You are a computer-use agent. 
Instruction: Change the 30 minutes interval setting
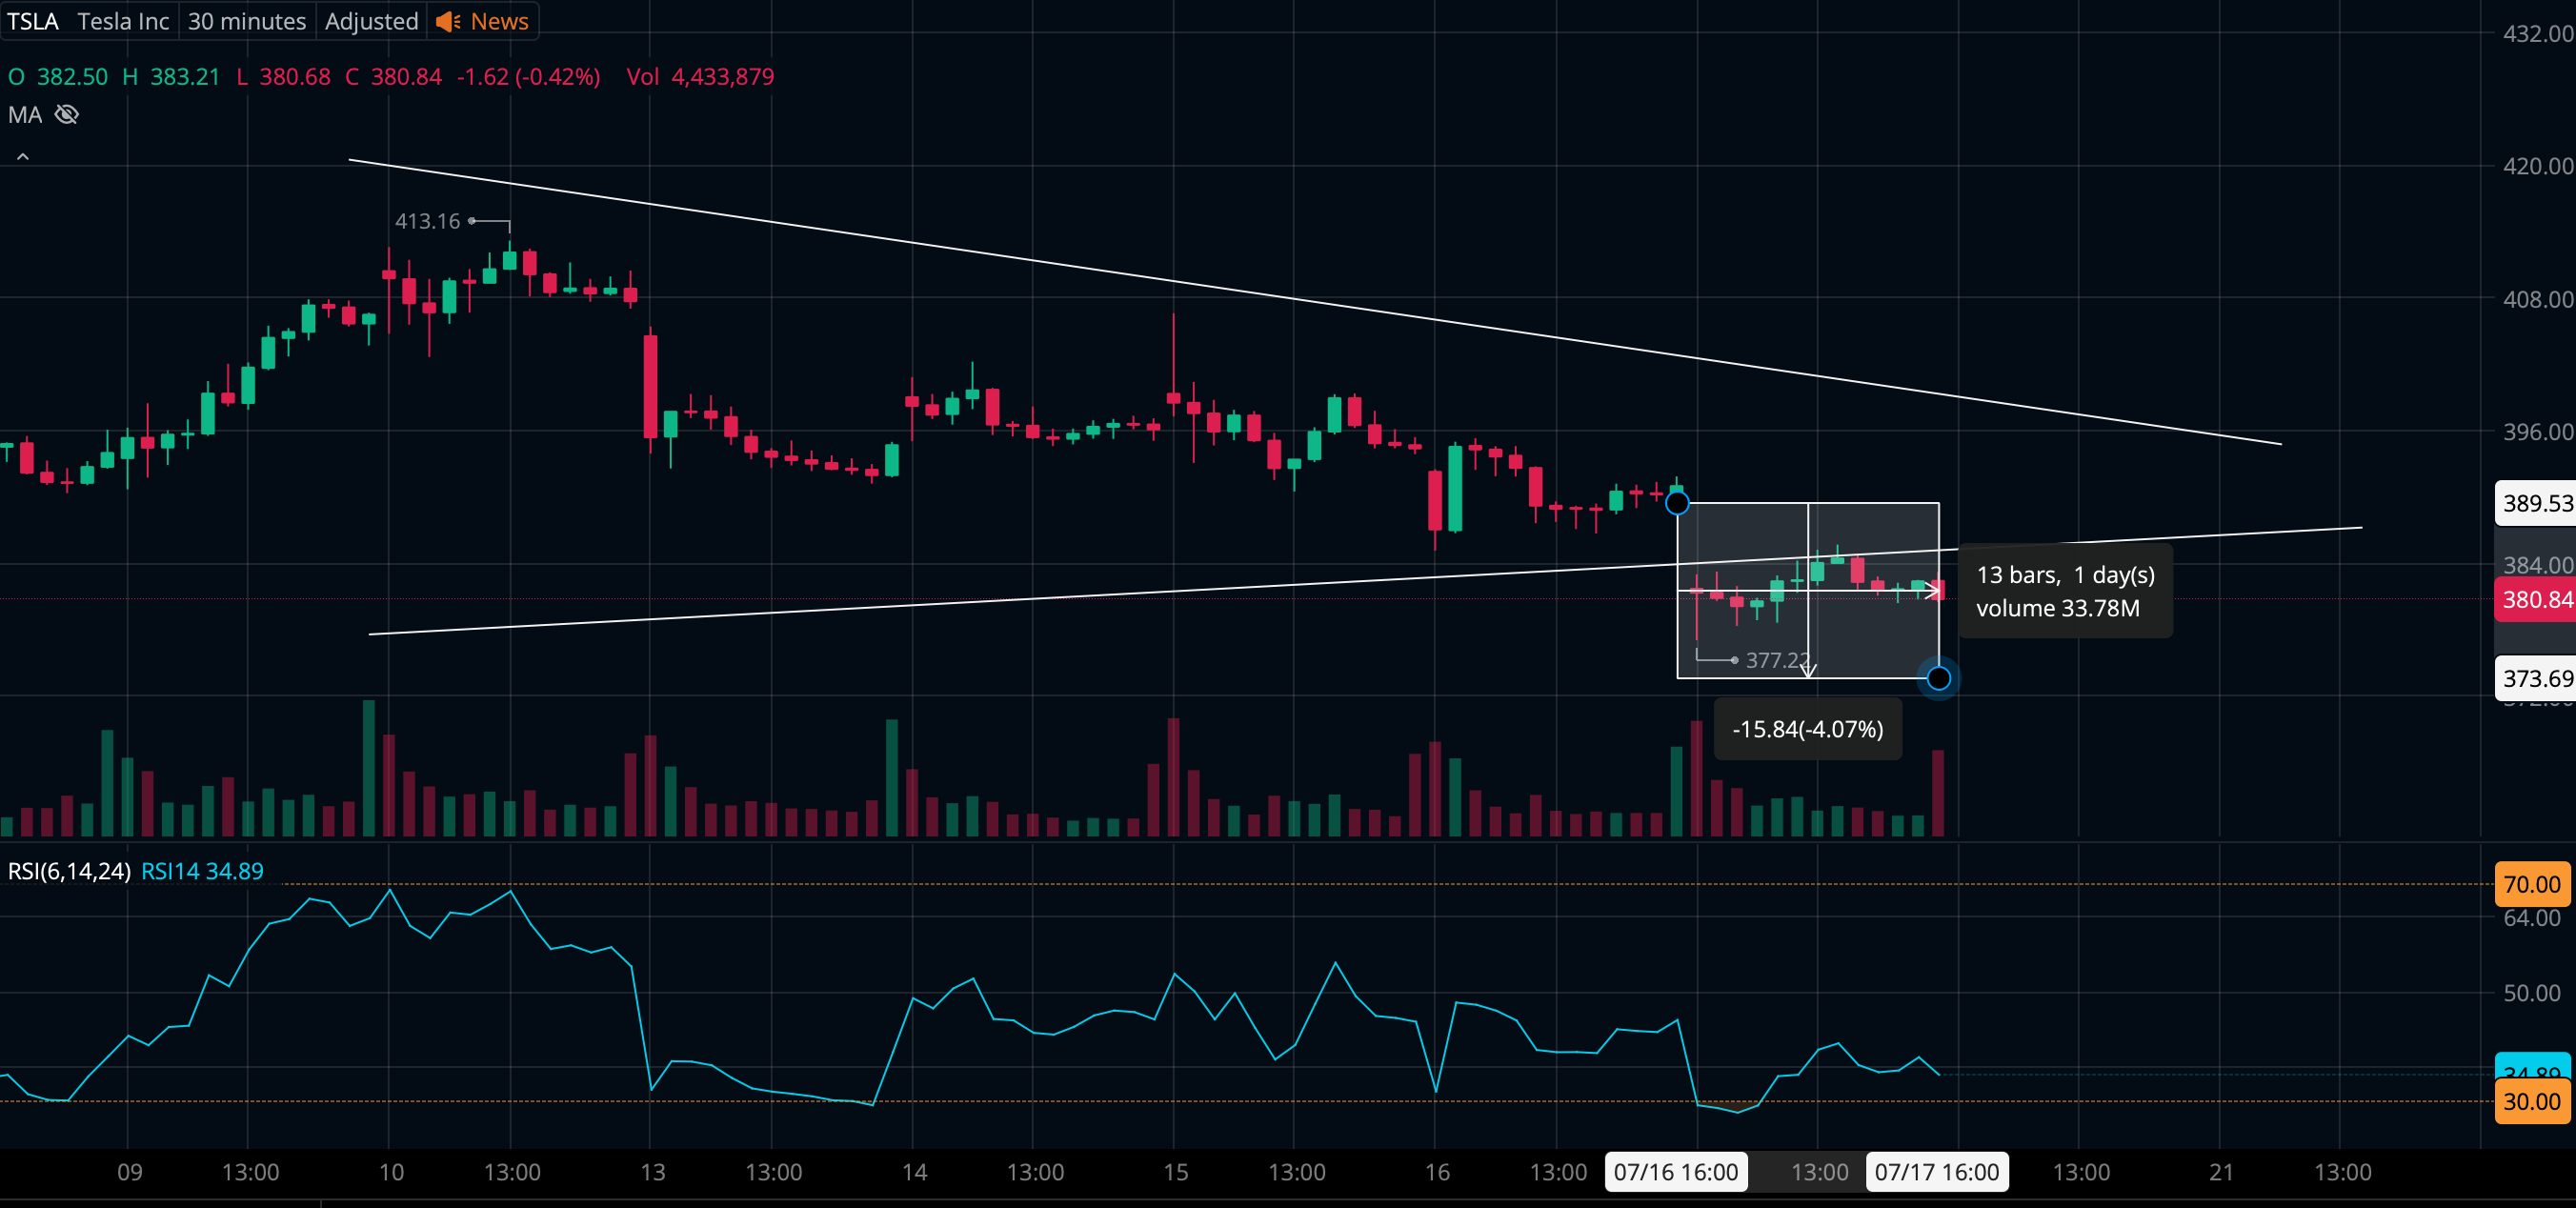coord(247,21)
